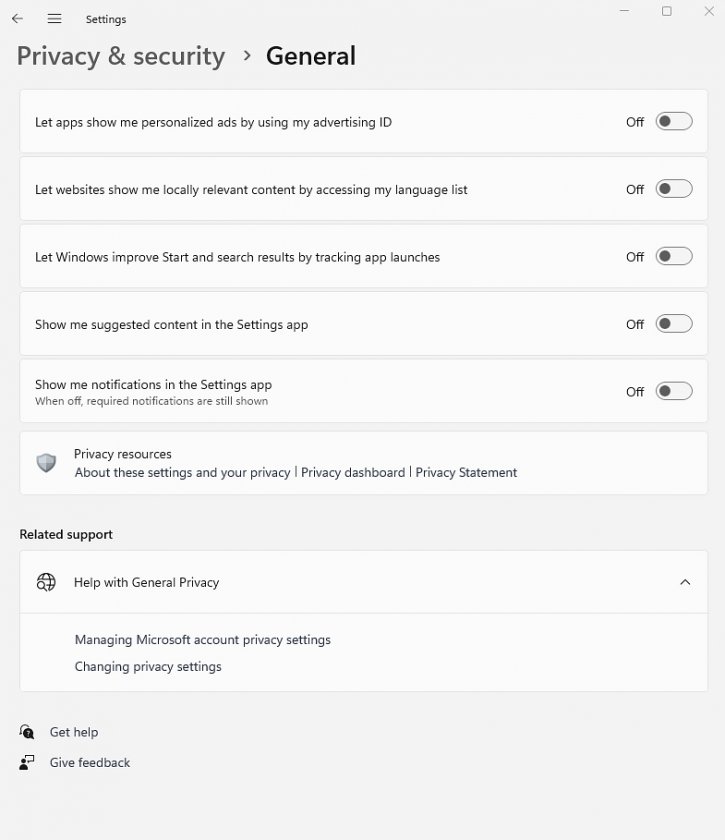Open the hamburger navigation menu
Viewport: 725px width, 840px height.
(54, 19)
